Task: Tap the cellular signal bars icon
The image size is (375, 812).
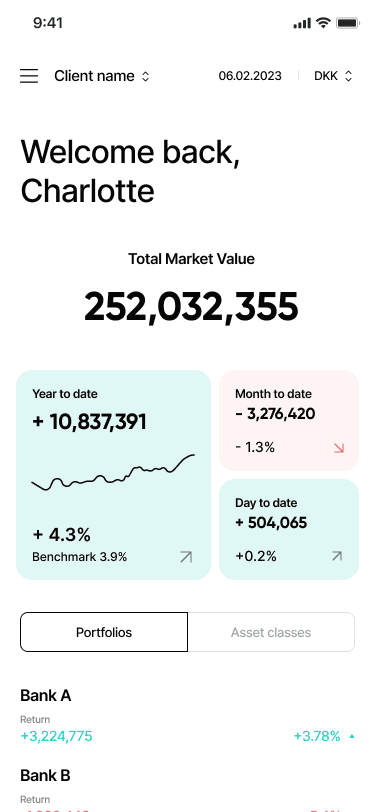Action: click(302, 23)
